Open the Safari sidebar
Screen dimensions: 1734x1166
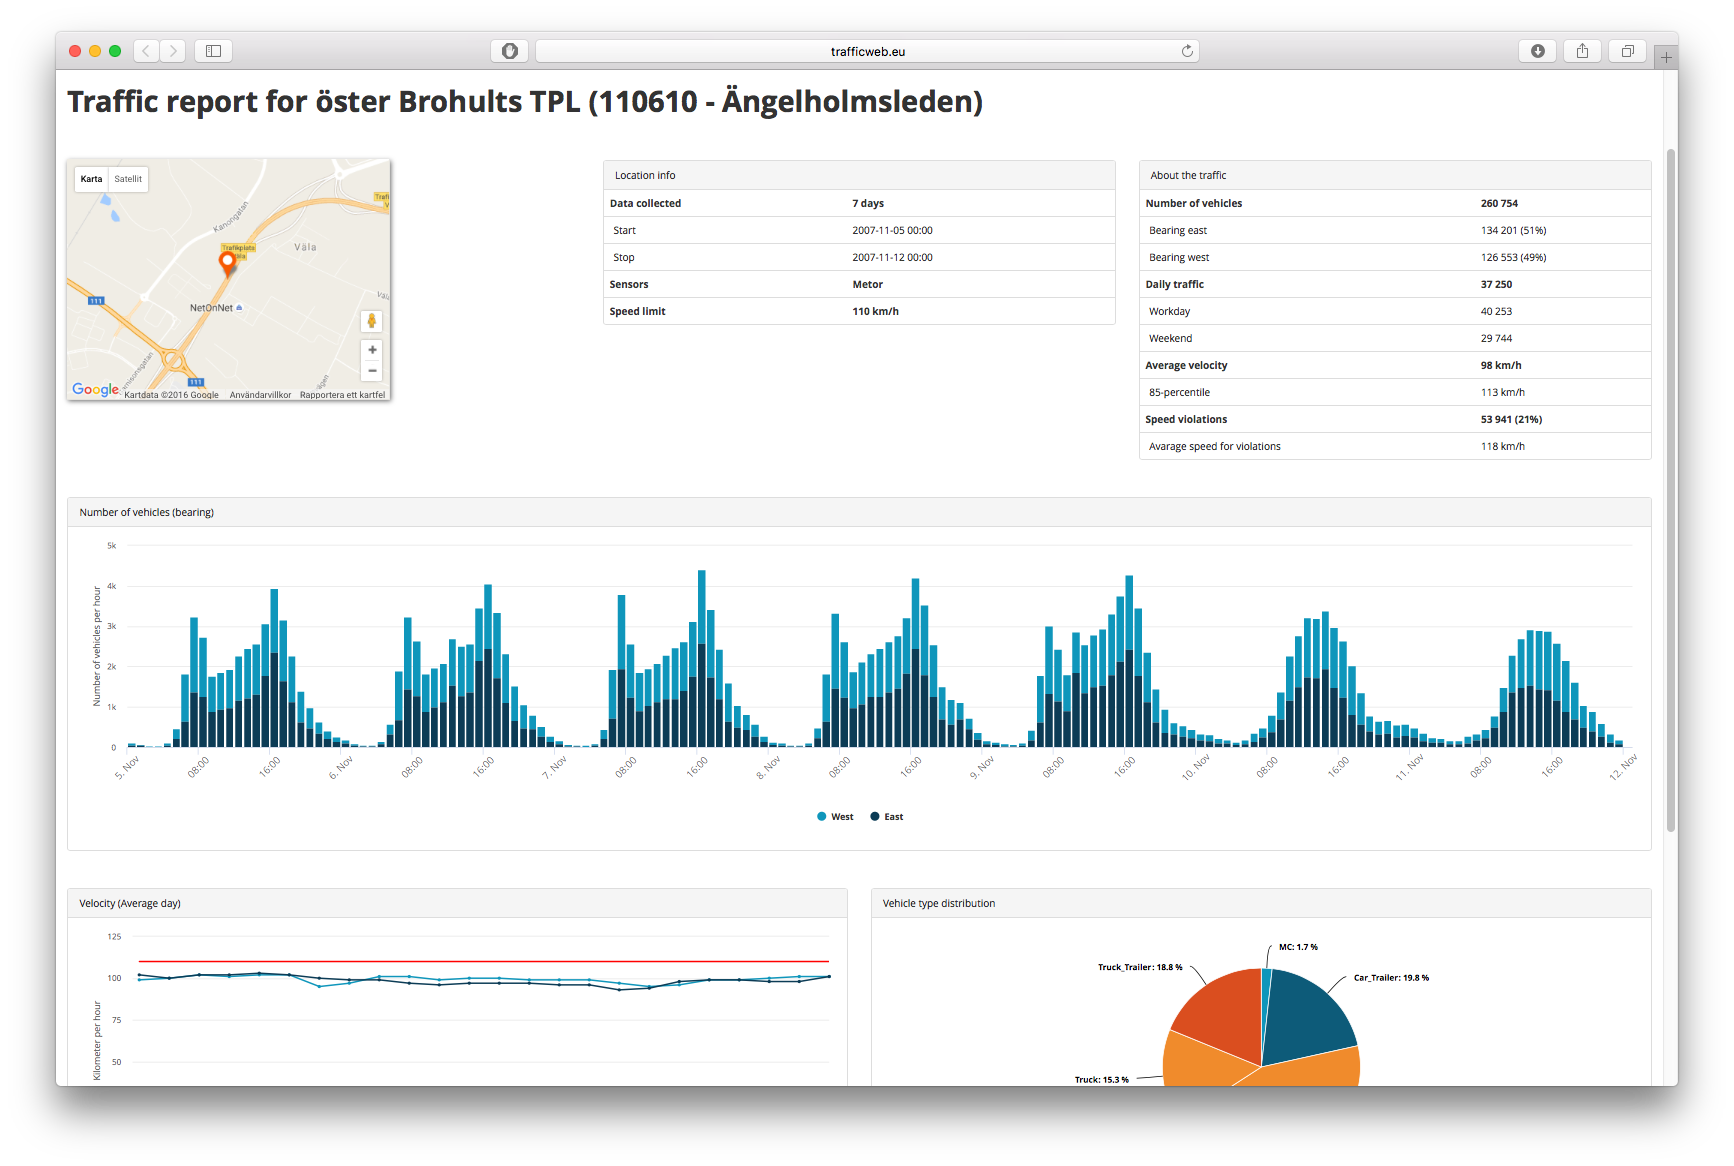click(x=213, y=50)
